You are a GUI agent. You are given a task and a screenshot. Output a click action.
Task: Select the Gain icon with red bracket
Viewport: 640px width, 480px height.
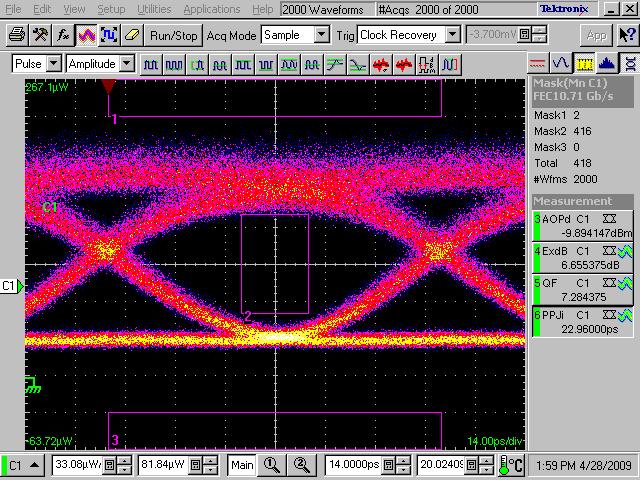coord(450,64)
